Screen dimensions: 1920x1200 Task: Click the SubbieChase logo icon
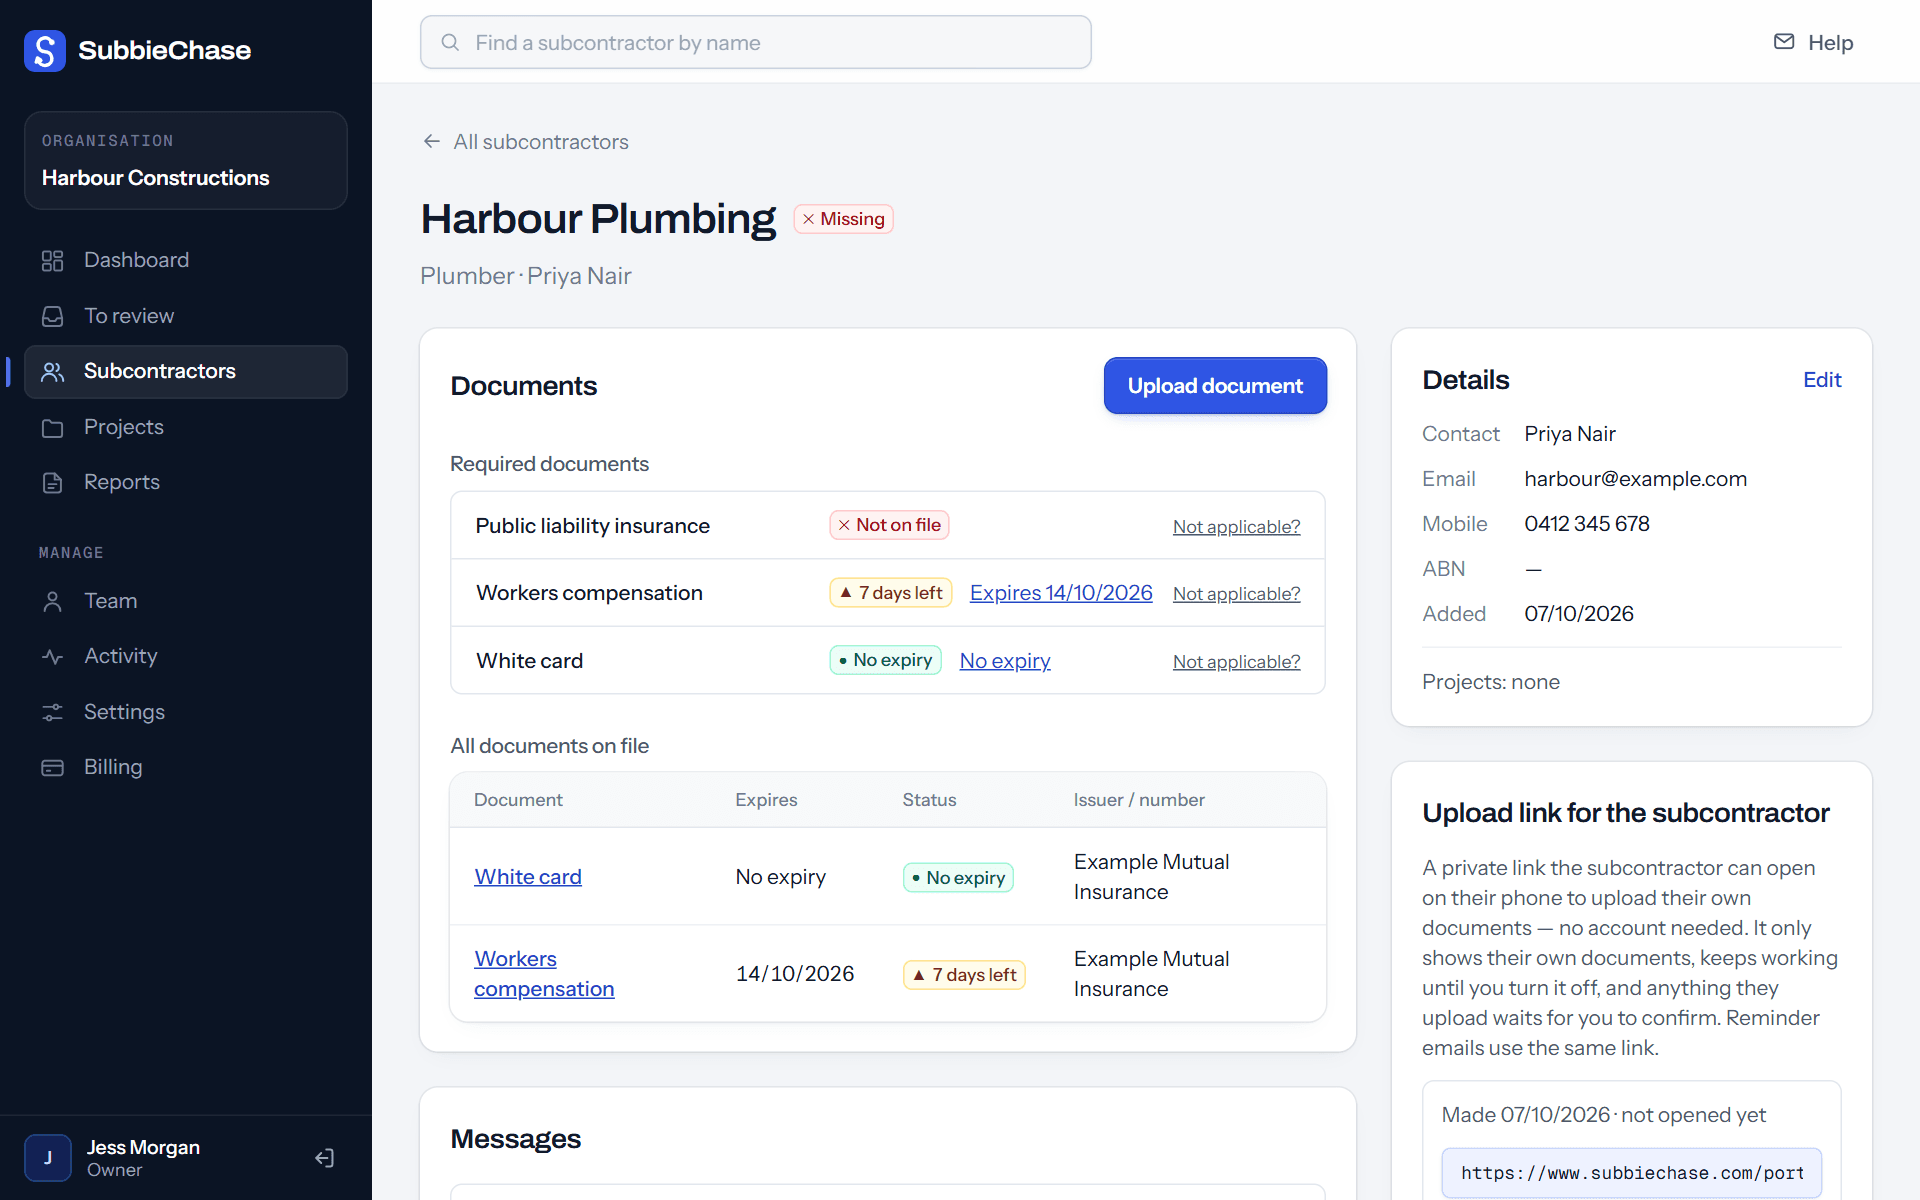tap(45, 50)
